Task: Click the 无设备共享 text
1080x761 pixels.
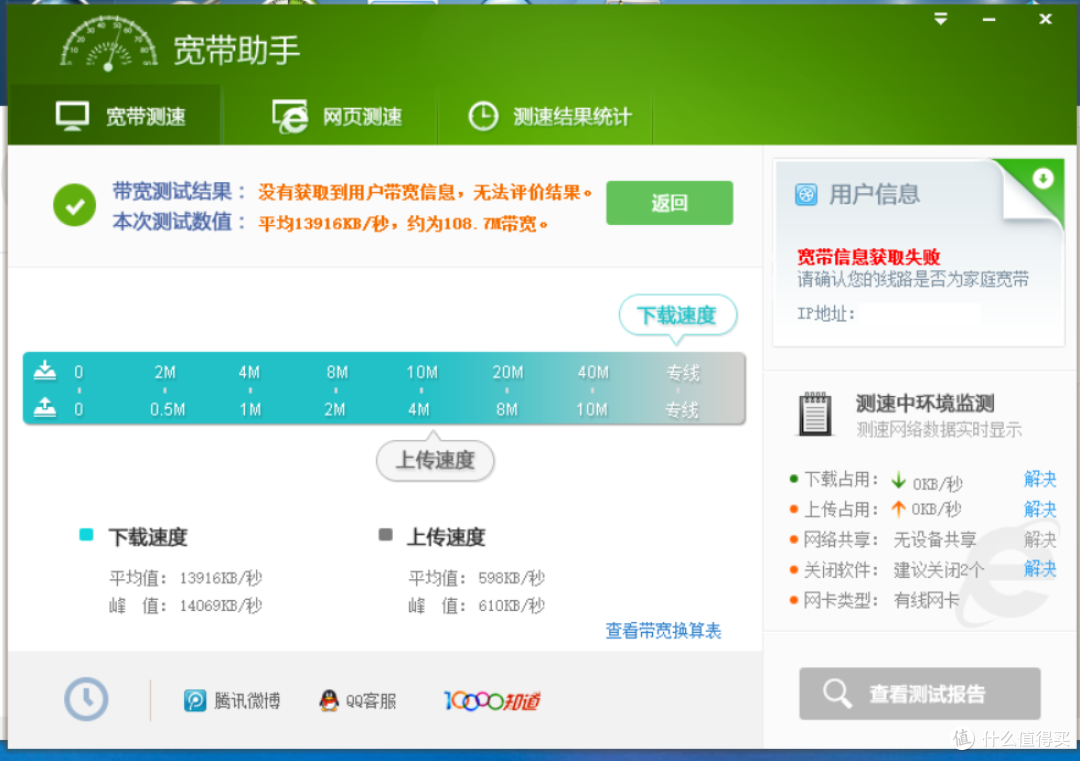Action: click(x=935, y=540)
